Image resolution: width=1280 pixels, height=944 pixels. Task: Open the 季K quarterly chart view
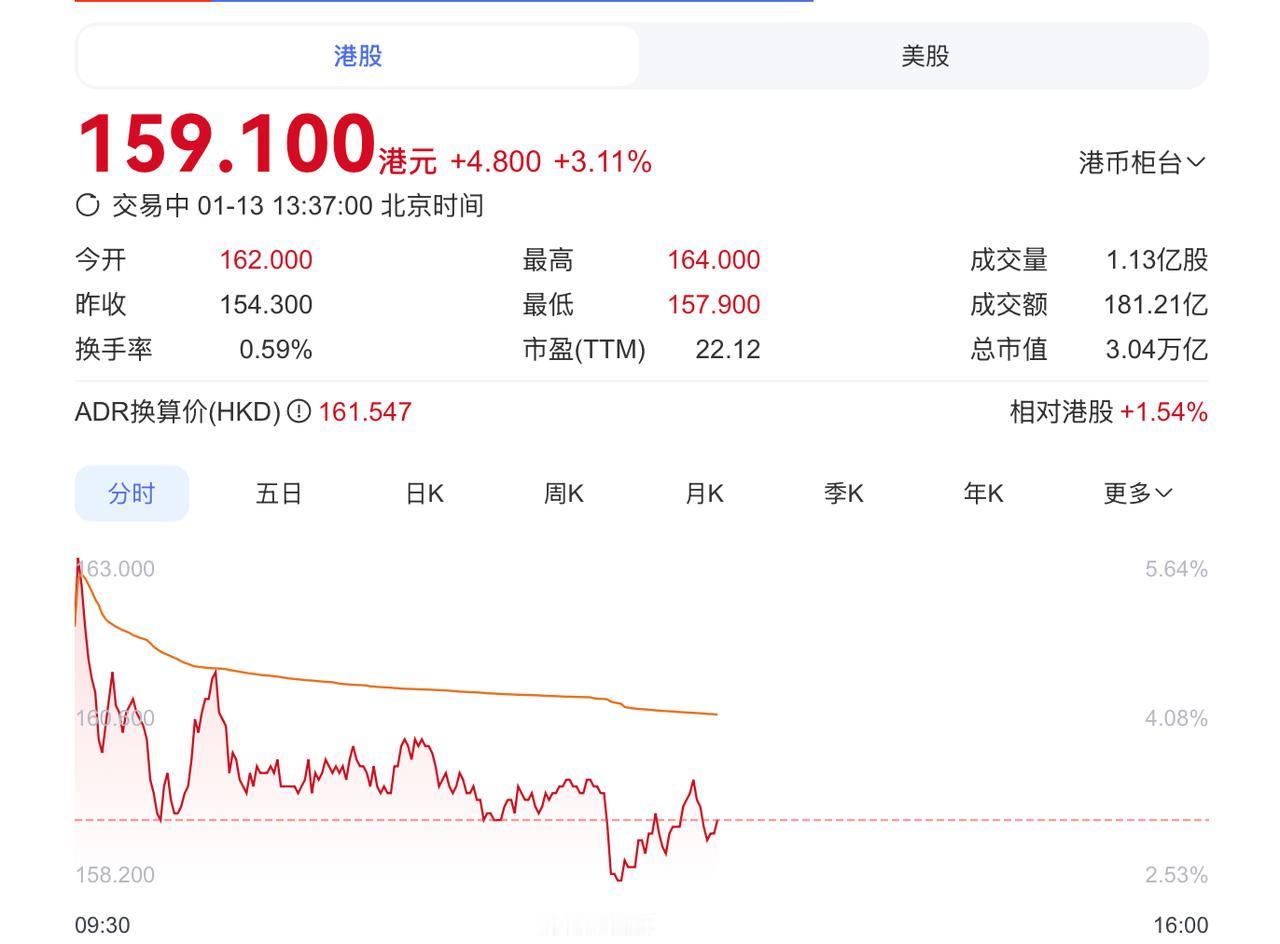(x=843, y=492)
